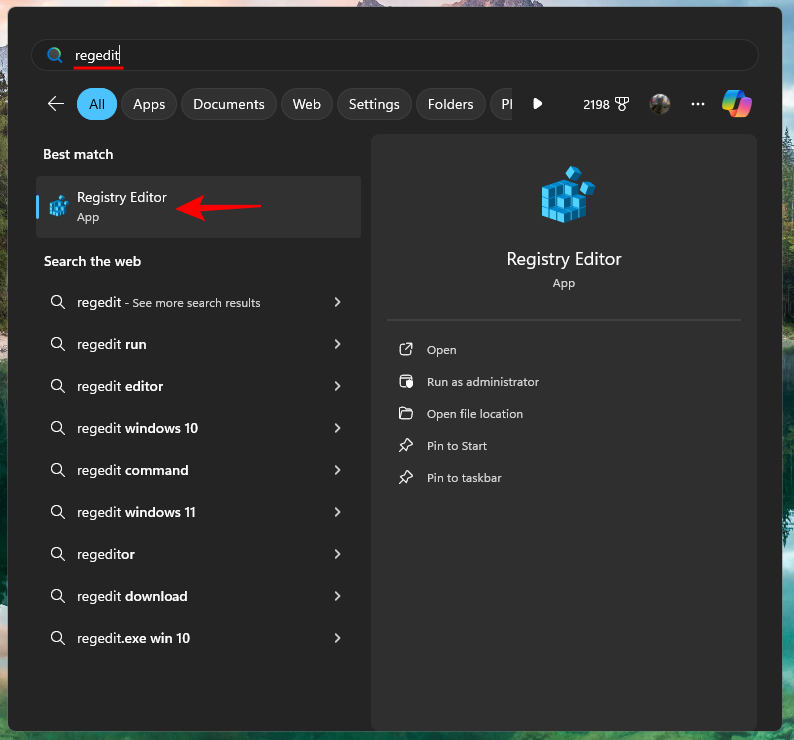Click the search magnifier icon in the search box

coord(55,55)
